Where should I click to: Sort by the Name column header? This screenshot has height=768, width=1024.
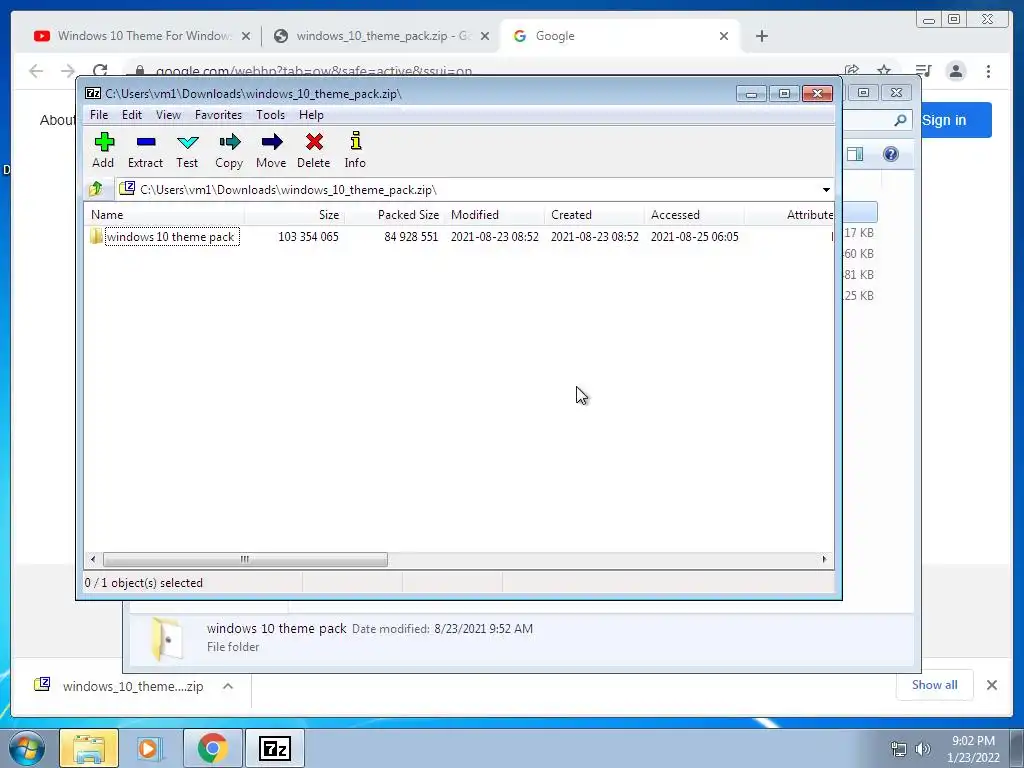pyautogui.click(x=165, y=215)
